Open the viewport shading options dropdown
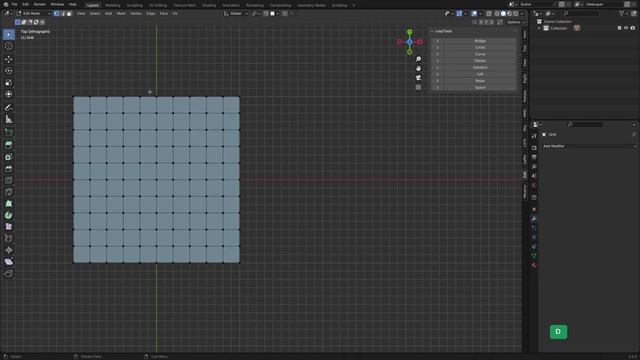This screenshot has height=360, width=640. [x=522, y=13]
